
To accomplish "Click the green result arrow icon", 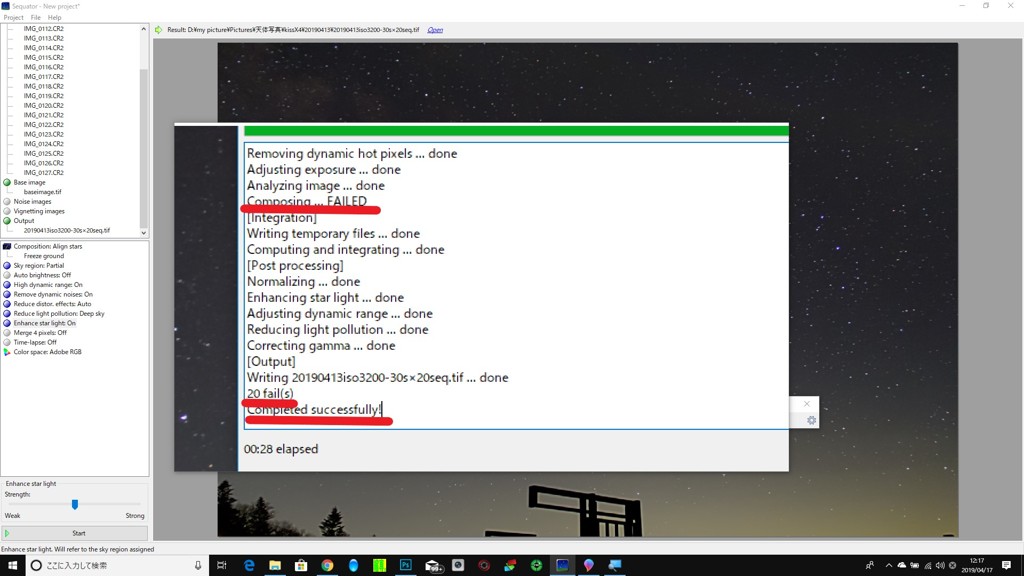I will (159, 30).
